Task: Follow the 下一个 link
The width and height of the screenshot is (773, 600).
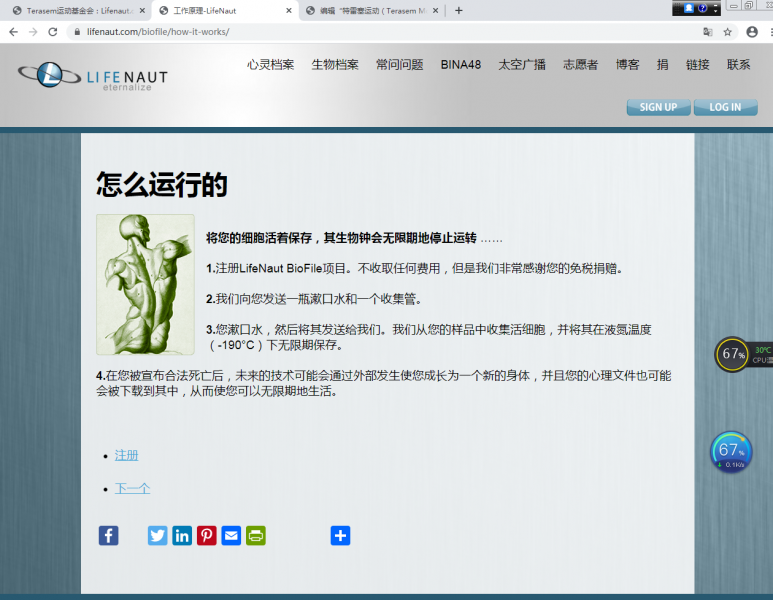Action: [133, 488]
